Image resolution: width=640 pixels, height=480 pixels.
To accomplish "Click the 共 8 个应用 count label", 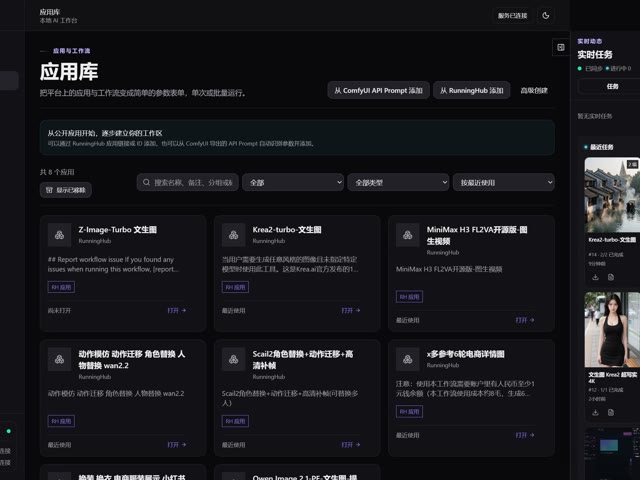I will [57, 172].
